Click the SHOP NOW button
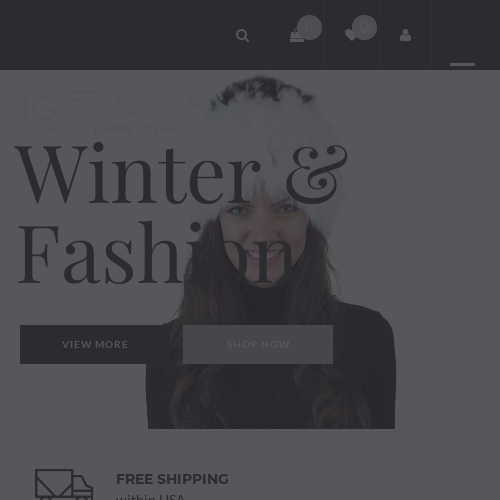Image resolution: width=500 pixels, height=500 pixels. [258, 344]
